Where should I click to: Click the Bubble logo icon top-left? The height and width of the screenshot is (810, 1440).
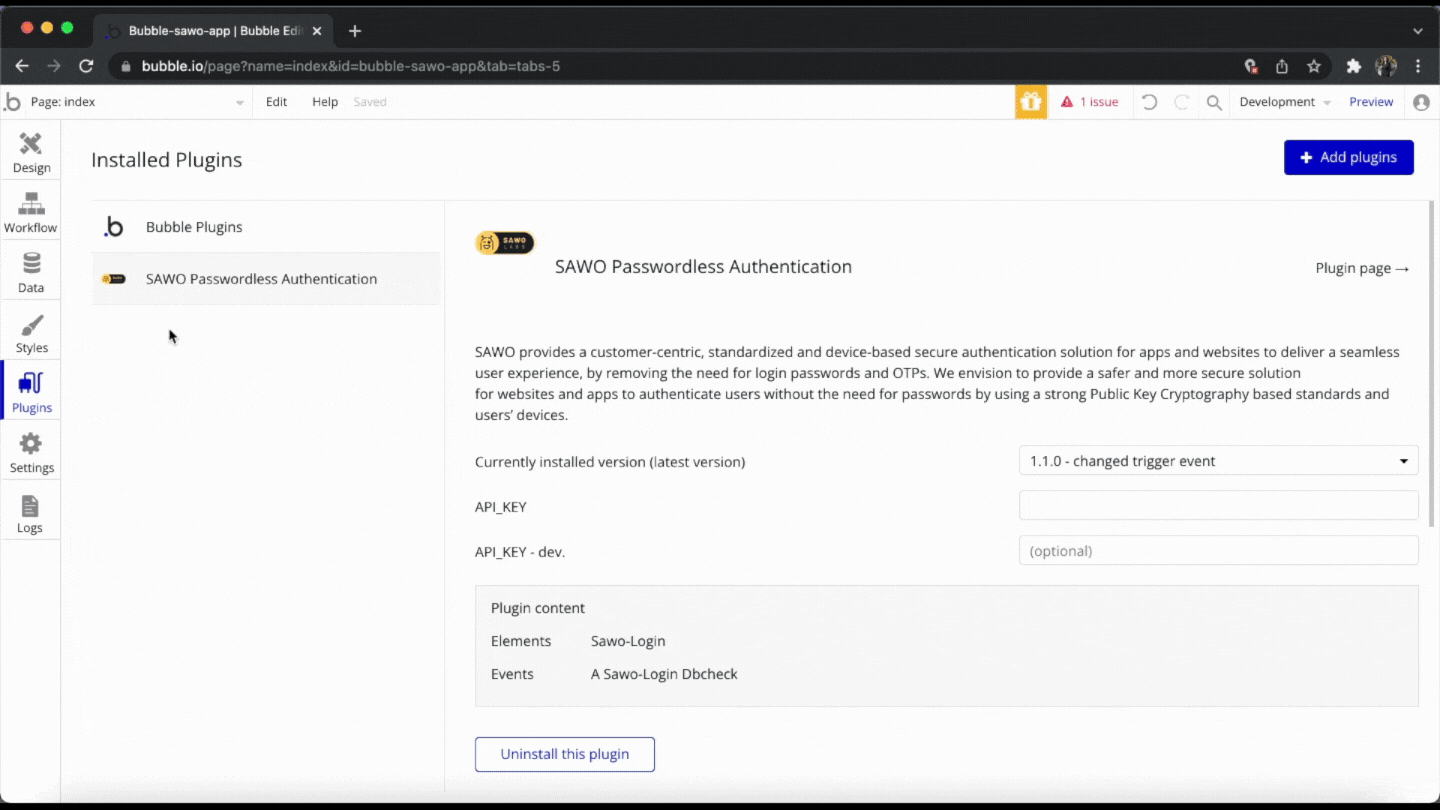pos(12,102)
